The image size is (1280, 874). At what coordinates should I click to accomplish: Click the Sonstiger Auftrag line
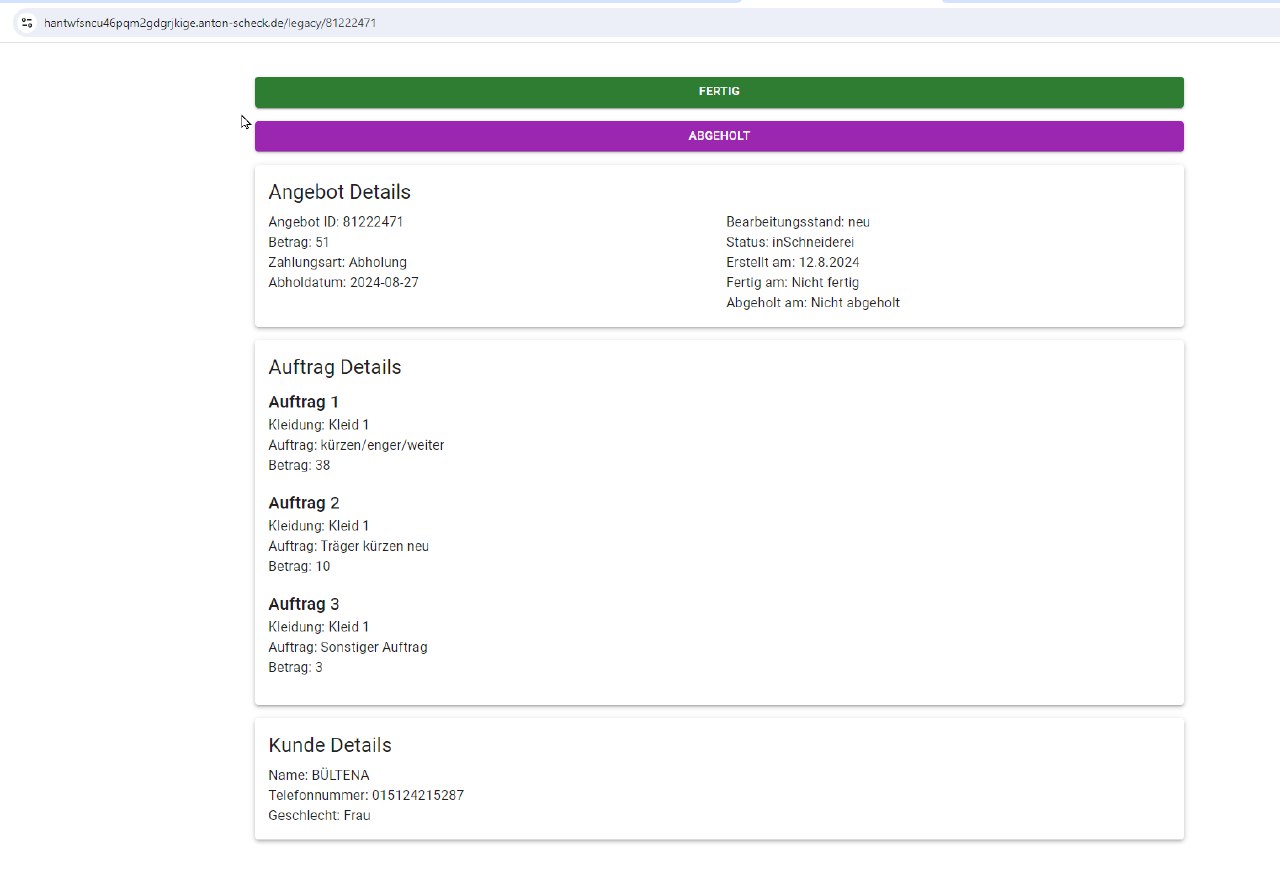pos(347,647)
